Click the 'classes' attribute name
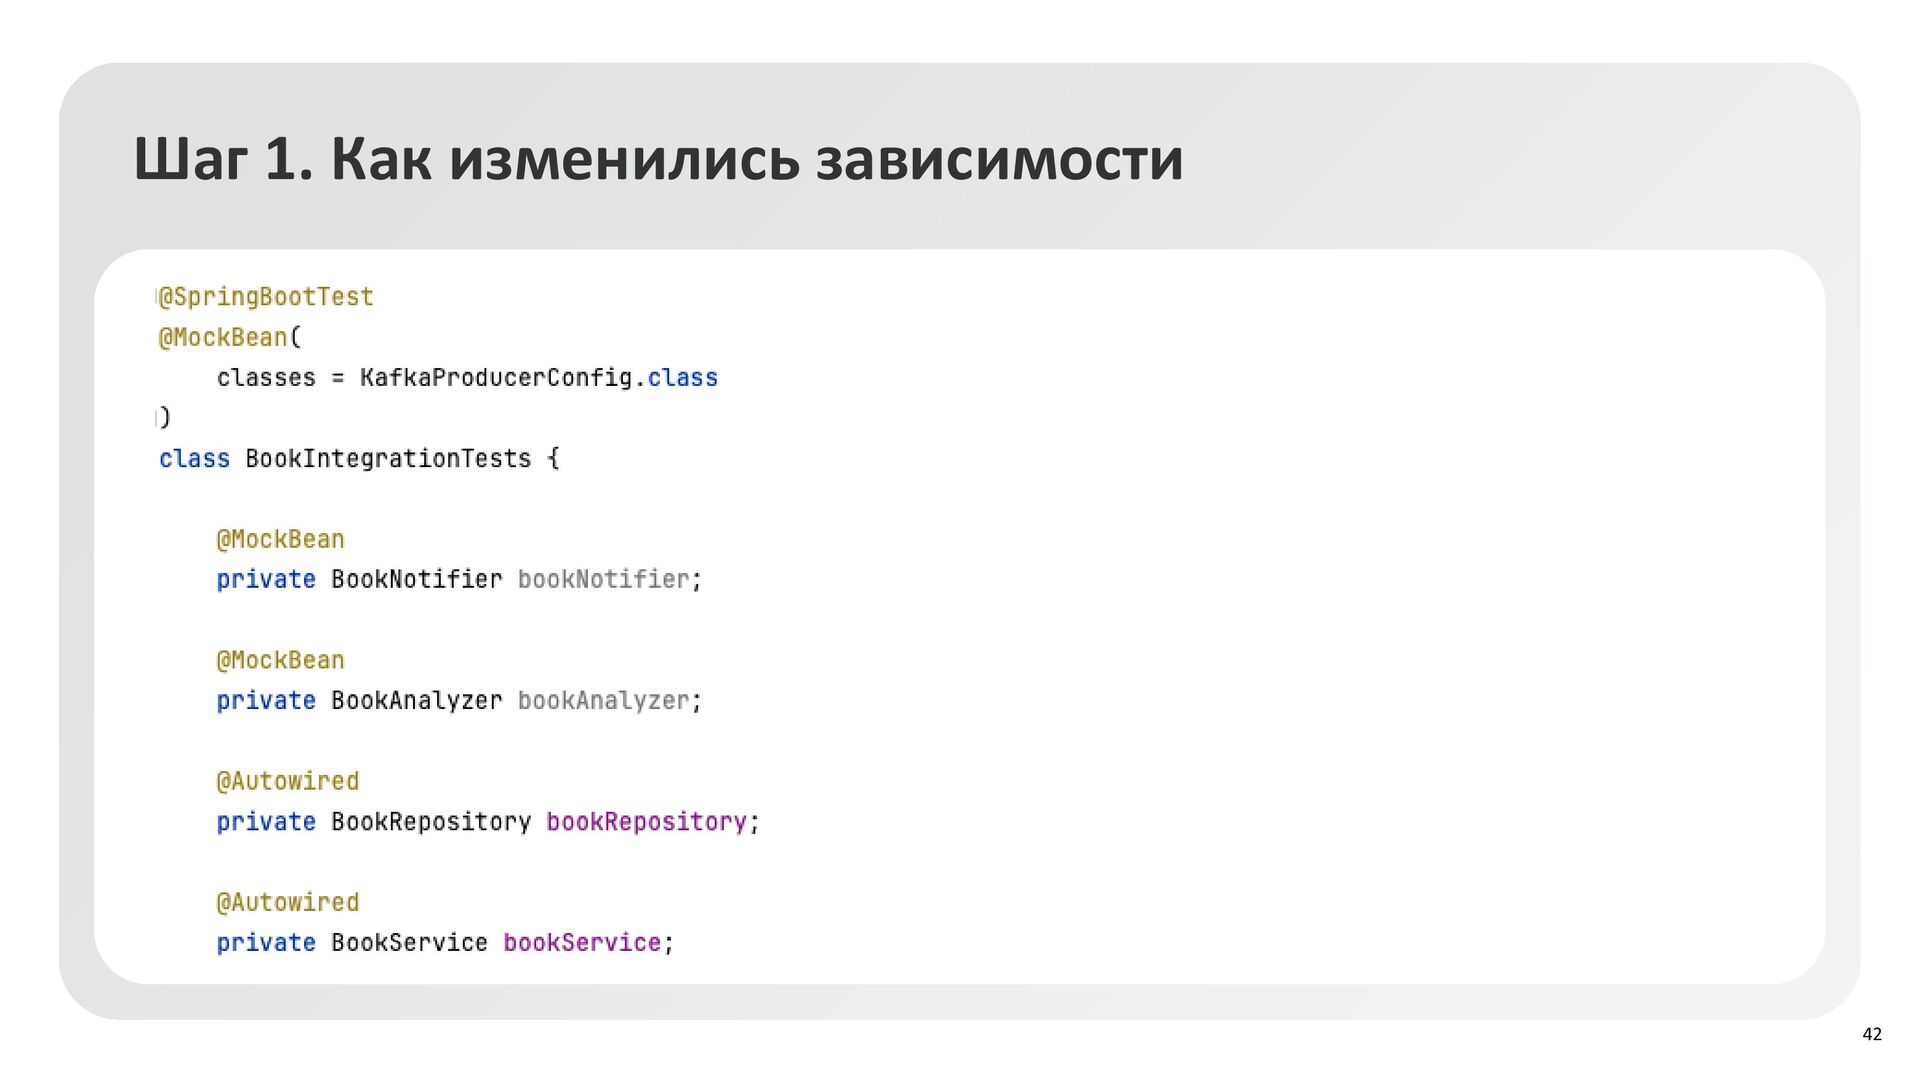 [x=266, y=378]
